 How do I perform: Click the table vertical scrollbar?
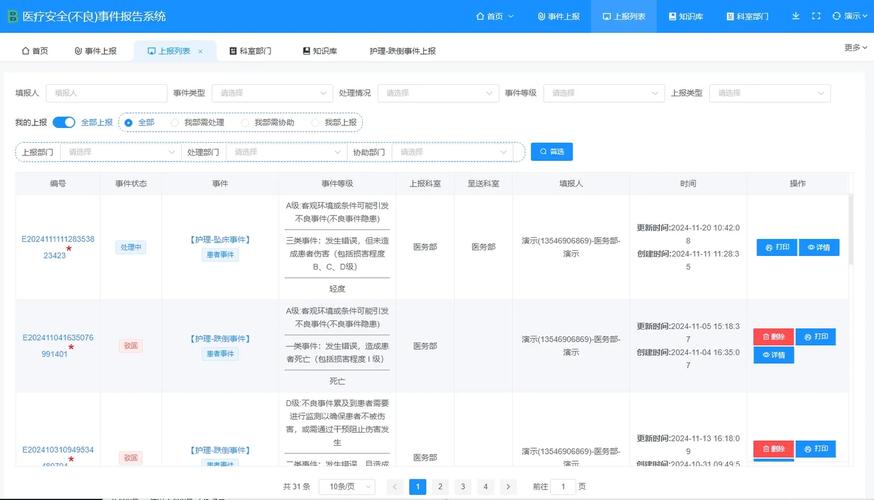(851, 230)
